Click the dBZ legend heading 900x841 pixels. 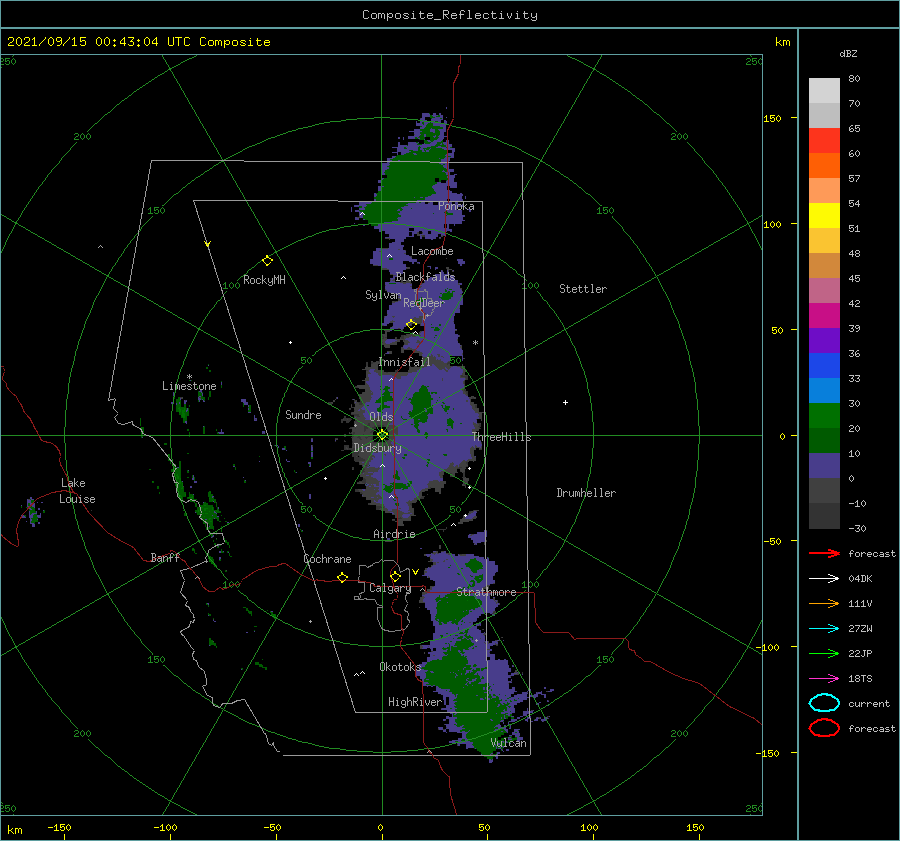(848, 53)
